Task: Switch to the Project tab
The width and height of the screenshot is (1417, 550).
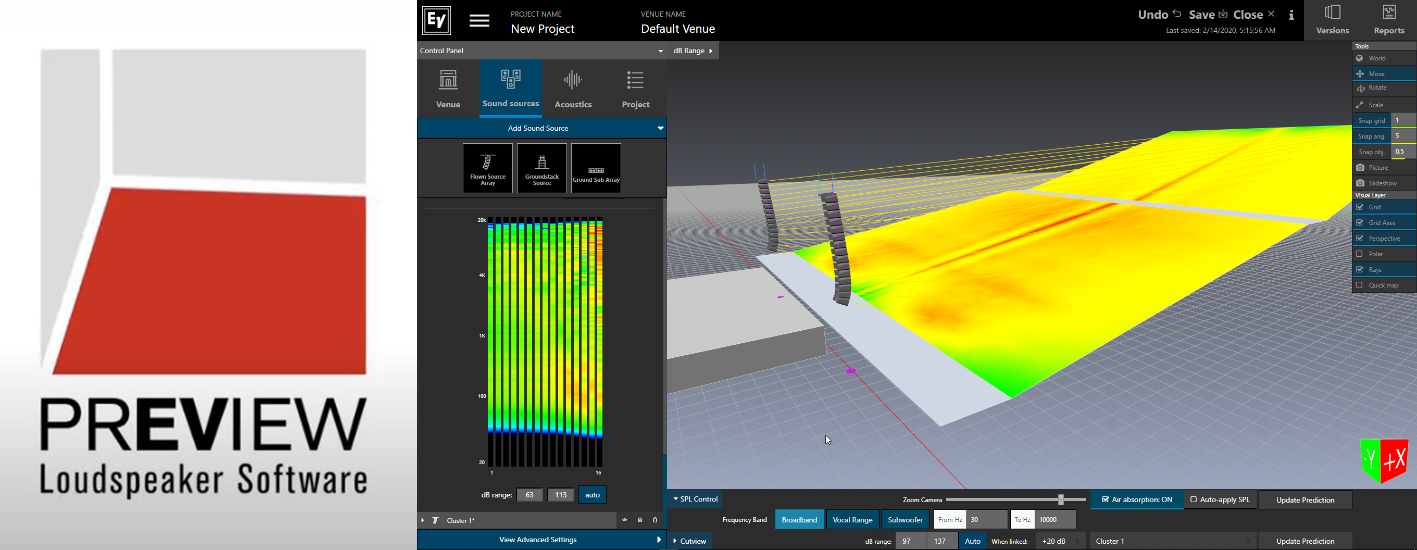Action: coord(635,89)
